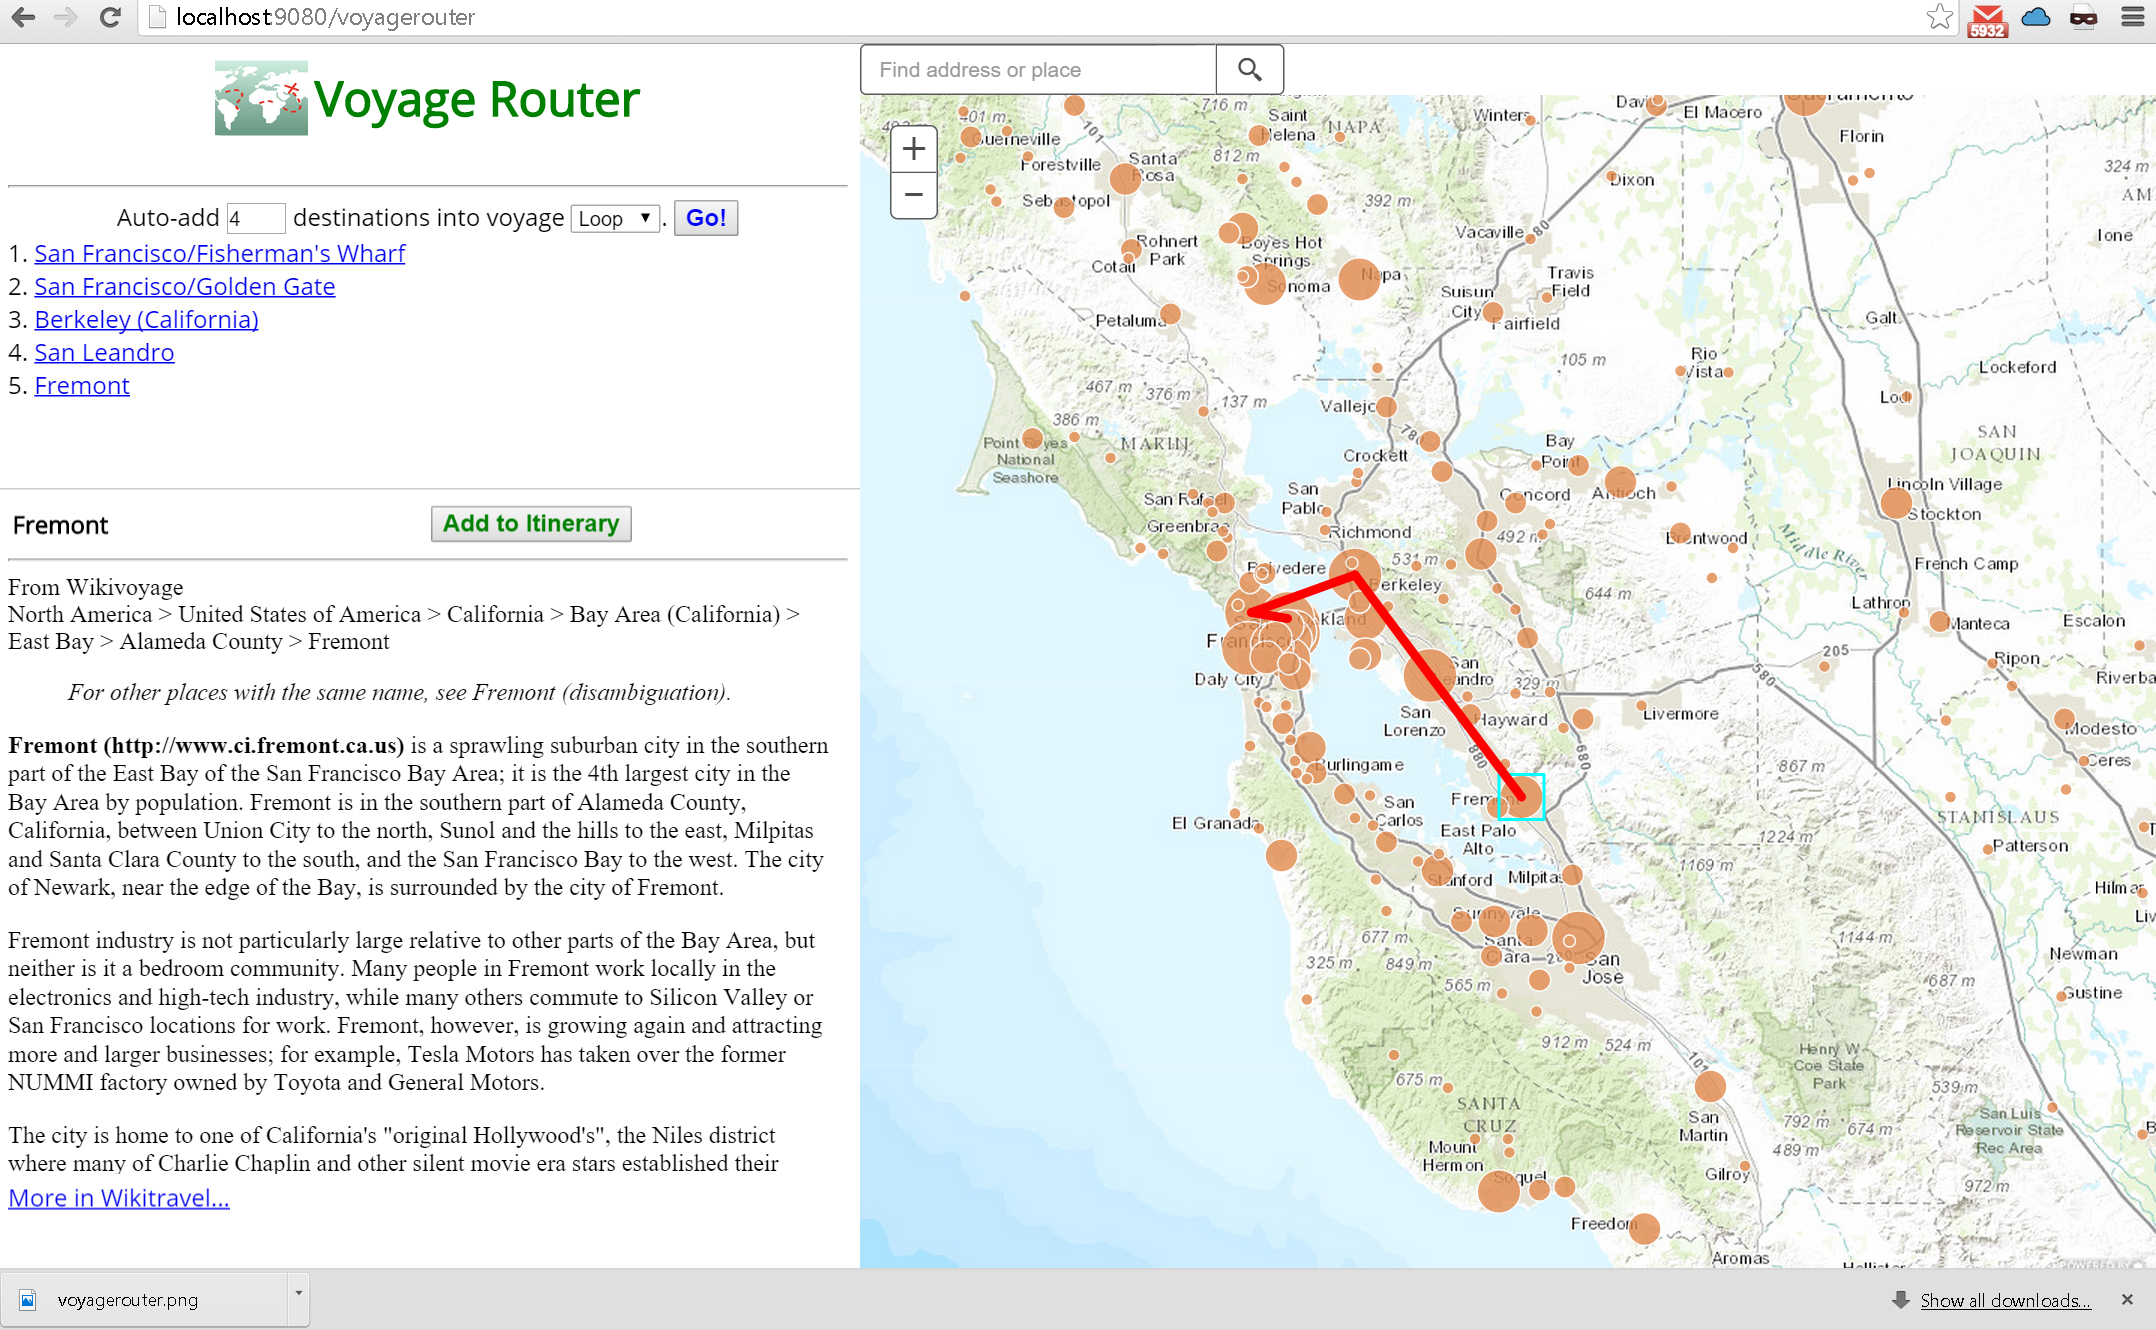The width and height of the screenshot is (2156, 1330).
Task: Zoom out on the map
Action: 913,195
